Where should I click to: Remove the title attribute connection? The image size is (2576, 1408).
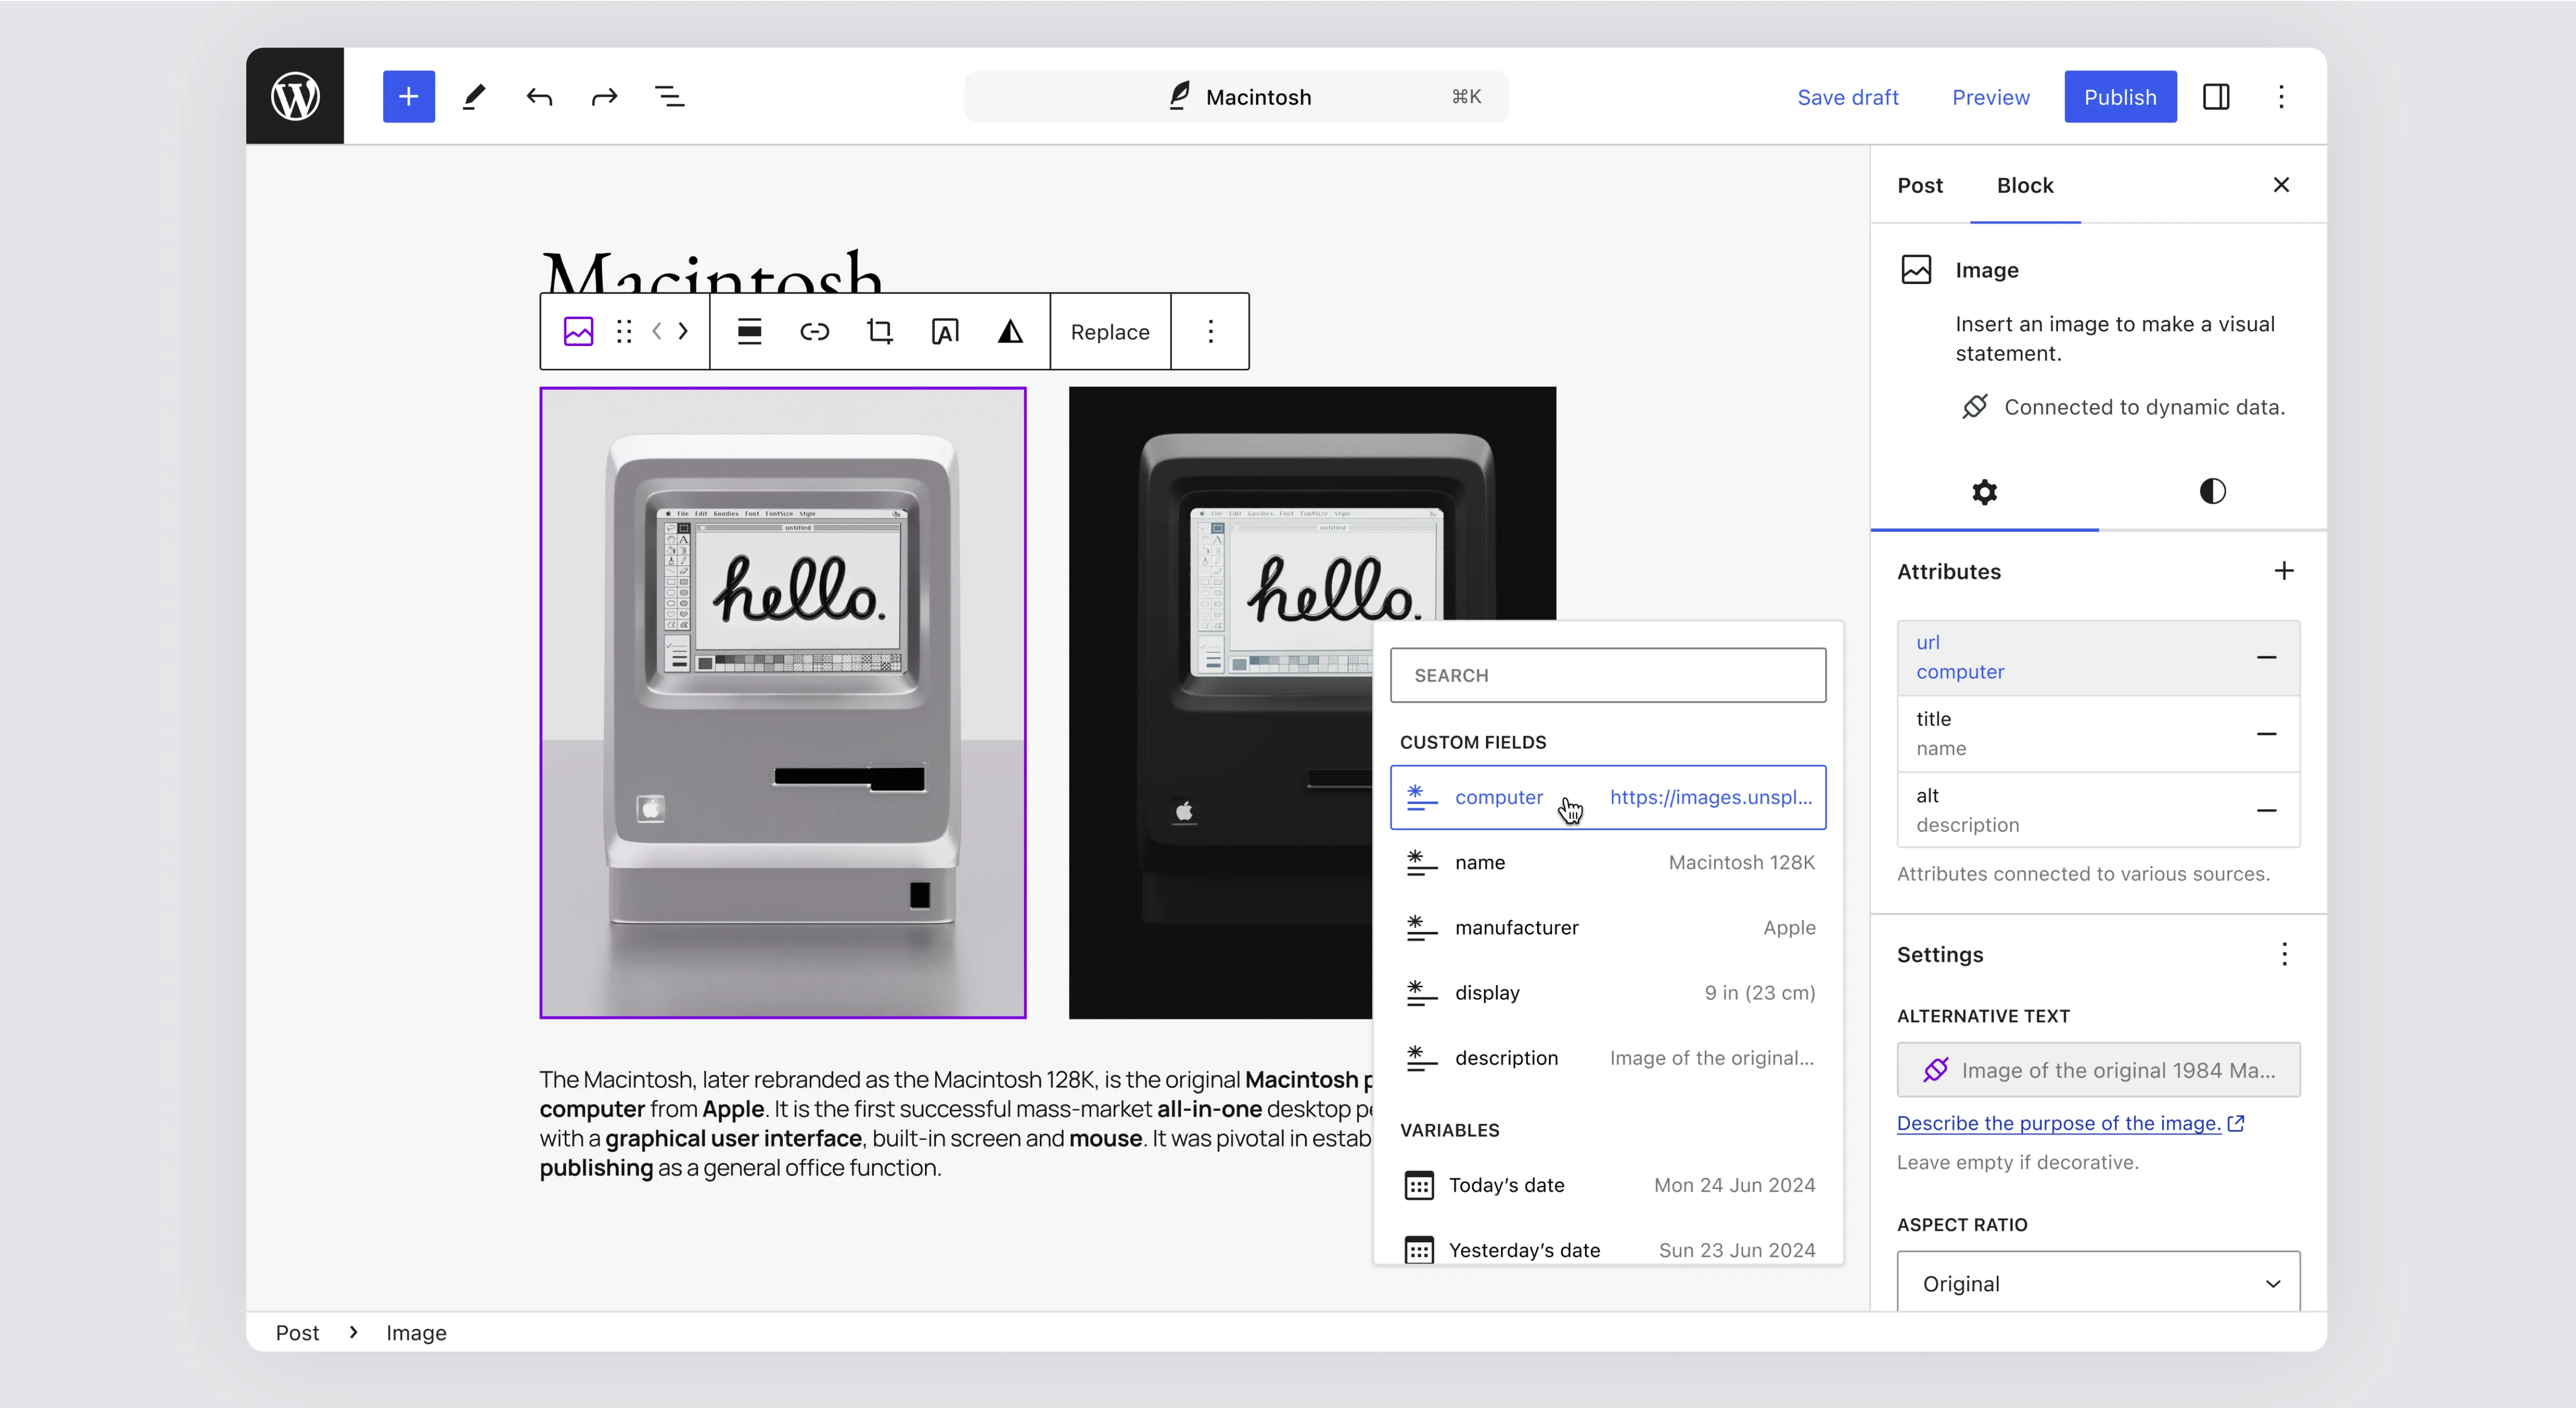coord(2266,734)
